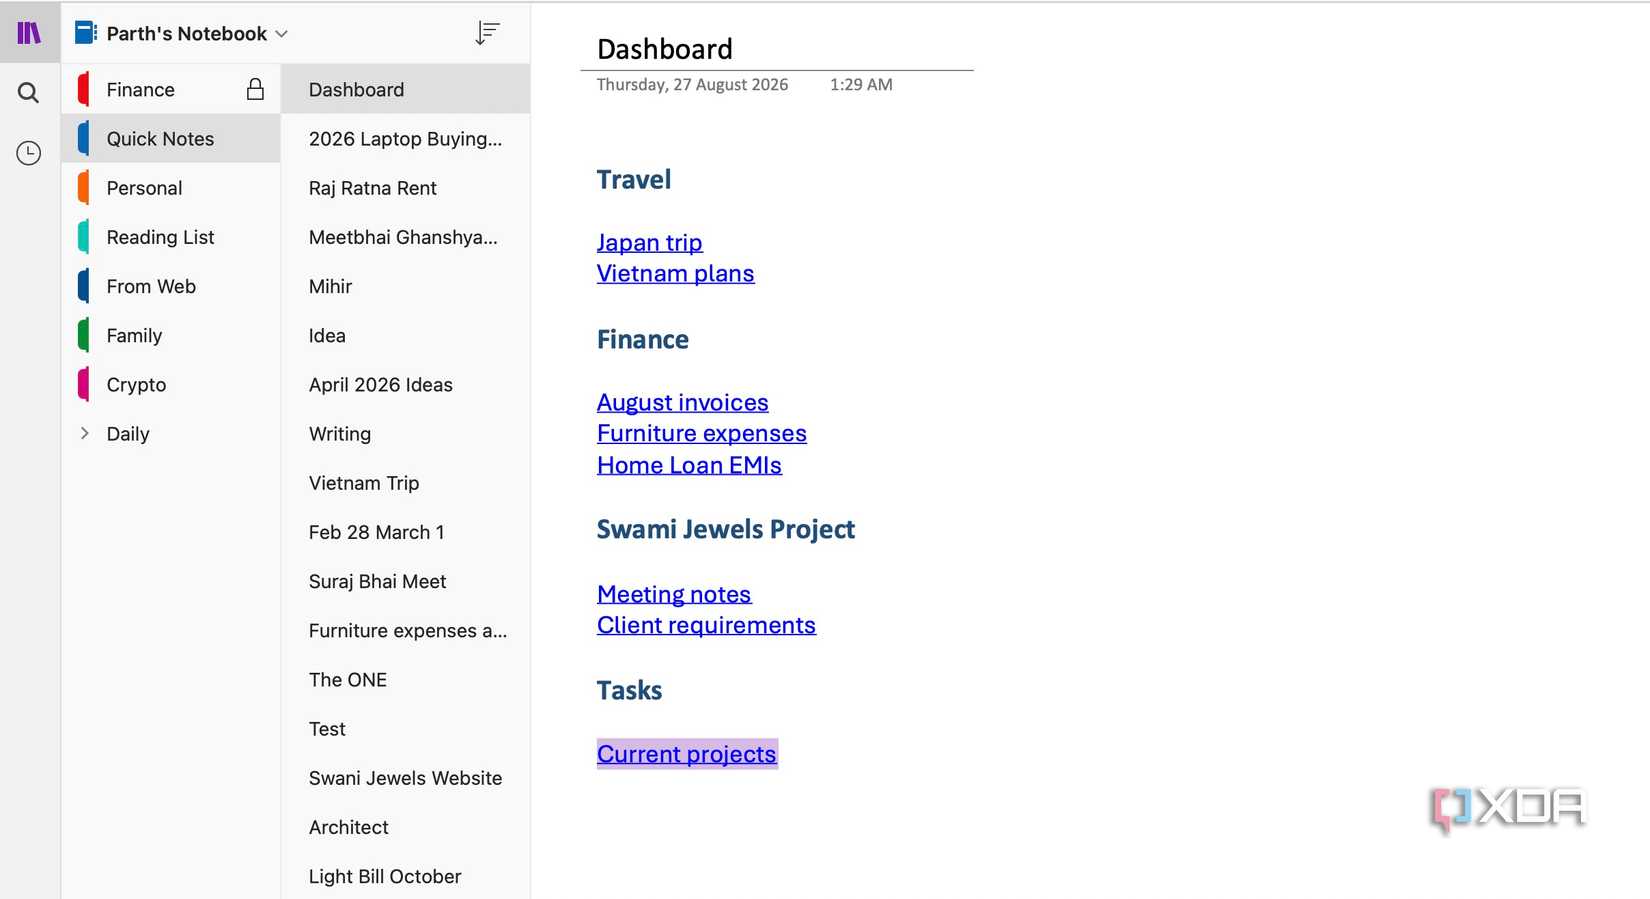Select the Vietnam Trip page
This screenshot has width=1650, height=899.
click(x=406, y=483)
